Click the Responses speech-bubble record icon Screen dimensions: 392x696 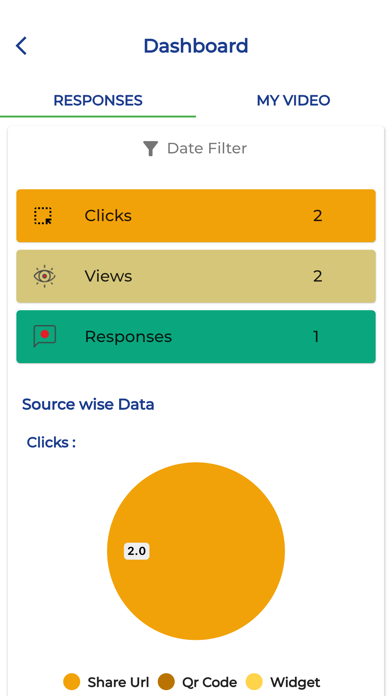(x=44, y=336)
